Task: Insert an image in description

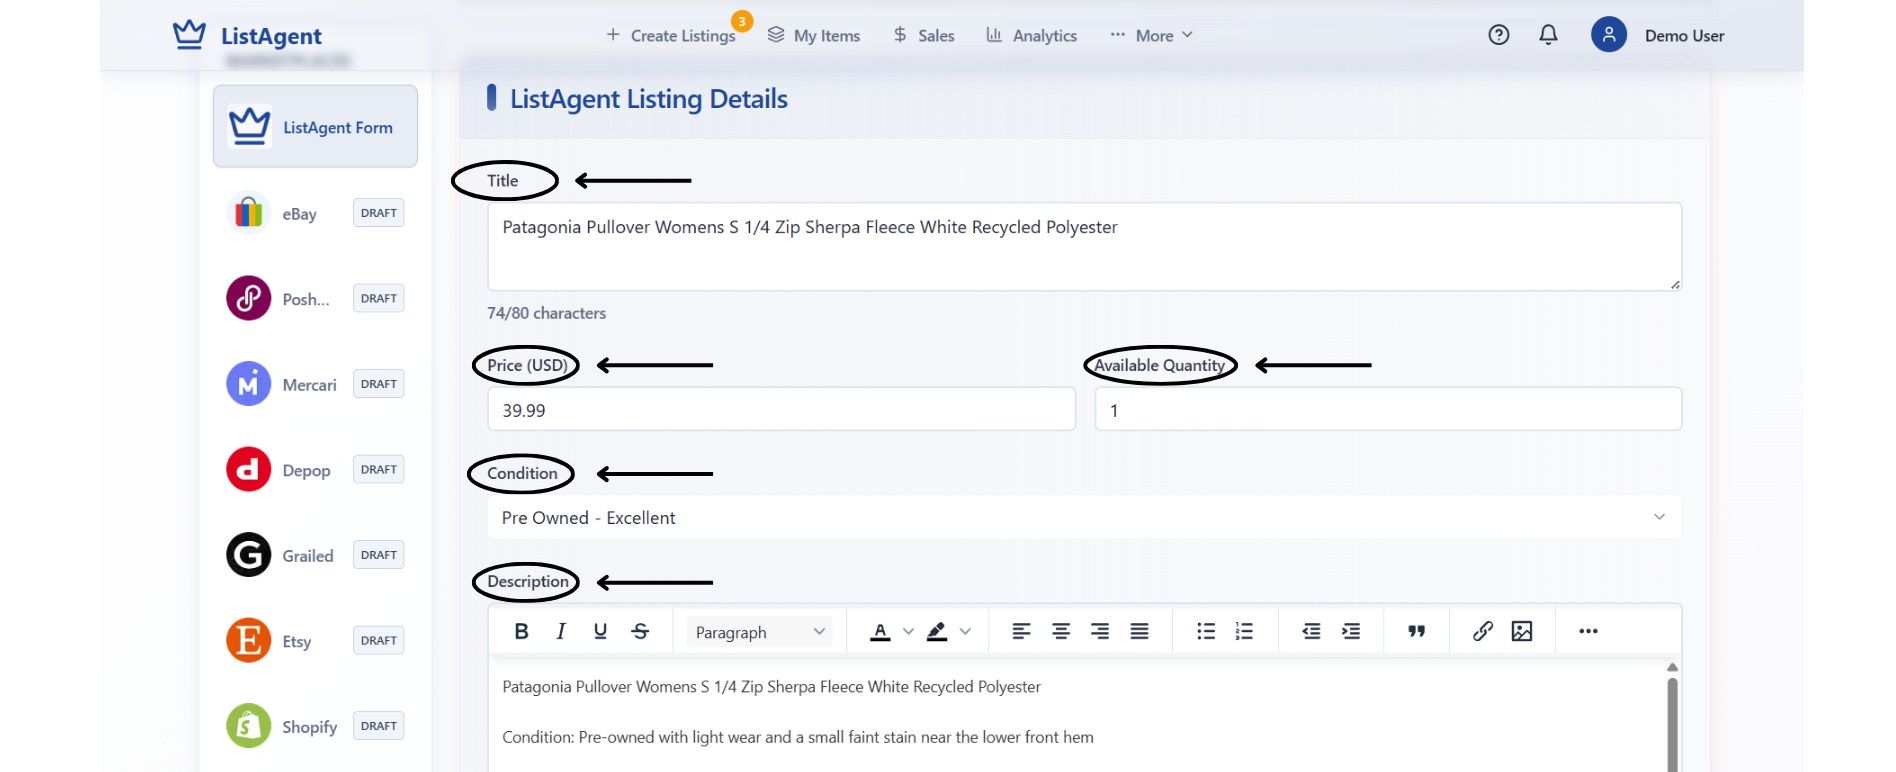Action: coord(1522,631)
